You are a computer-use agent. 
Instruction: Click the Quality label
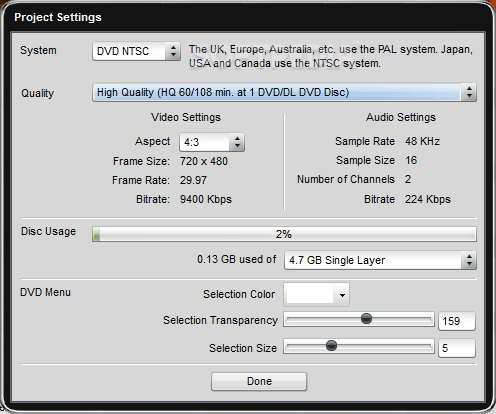point(37,93)
